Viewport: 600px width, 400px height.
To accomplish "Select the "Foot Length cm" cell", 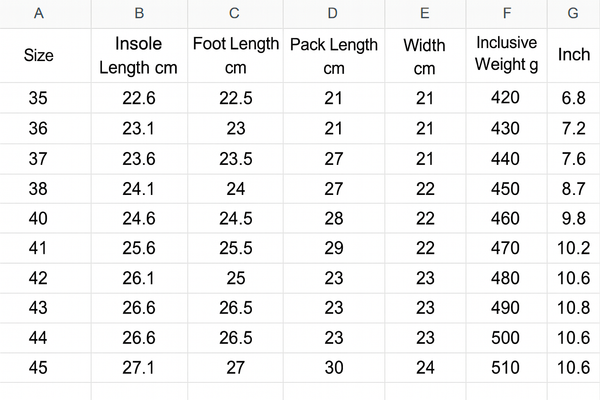I will [x=235, y=56].
